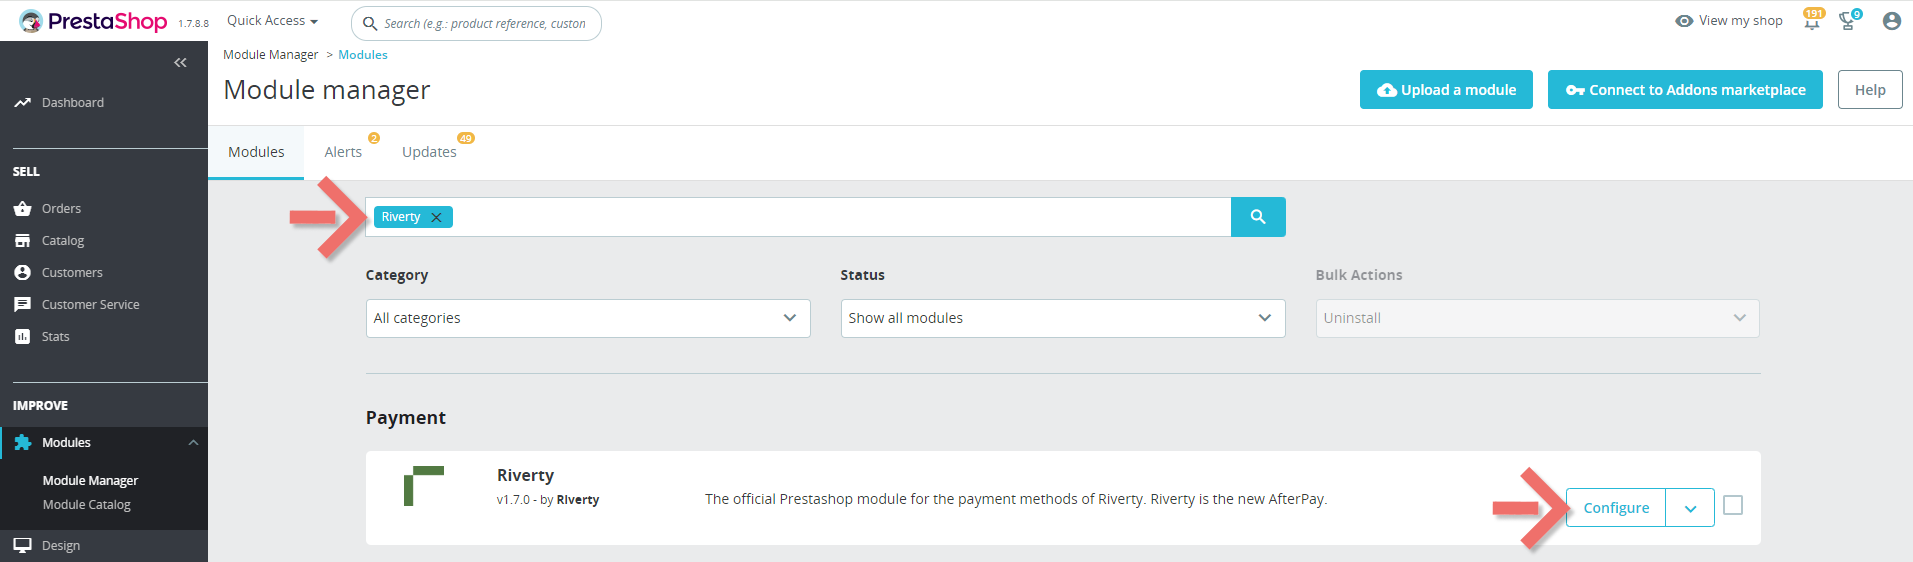1913x562 pixels.
Task: Click the notifications bell icon
Action: 1811,22
